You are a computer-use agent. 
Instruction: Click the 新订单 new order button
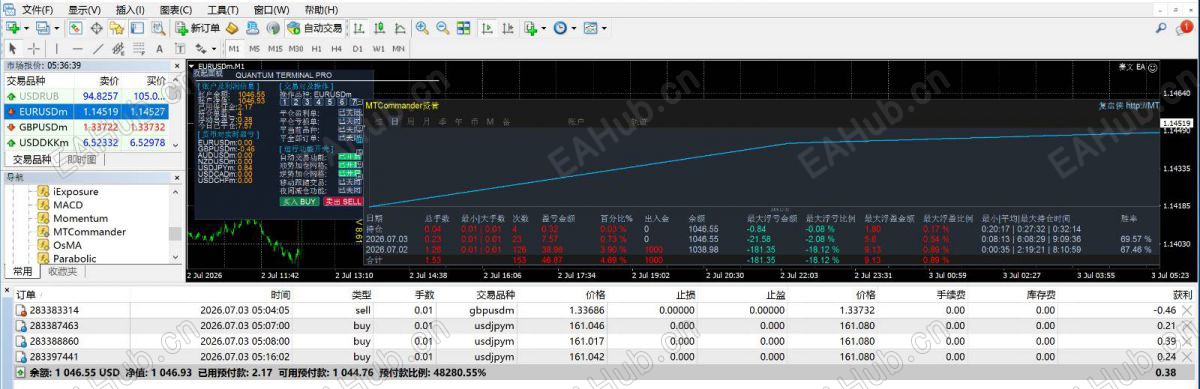click(x=197, y=28)
